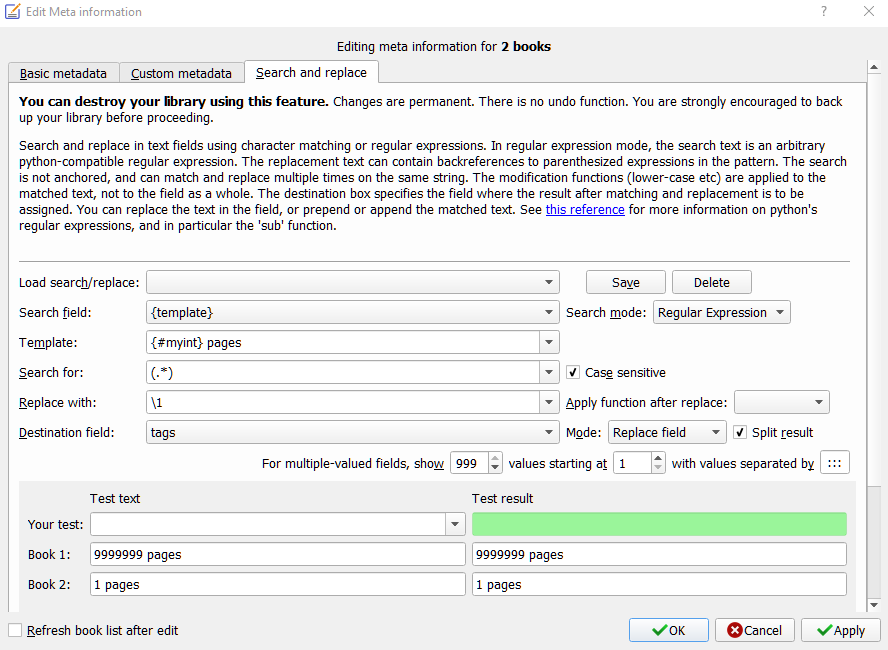This screenshot has width=888, height=650.
Task: Click the question mark help icon
Action: click(x=824, y=12)
